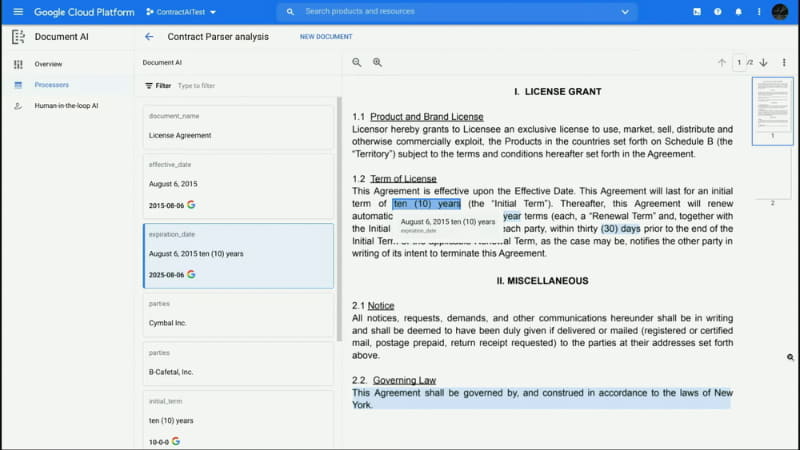The height and width of the screenshot is (450, 800).
Task: Open the top bar three-dot settings menu
Action: [759, 12]
